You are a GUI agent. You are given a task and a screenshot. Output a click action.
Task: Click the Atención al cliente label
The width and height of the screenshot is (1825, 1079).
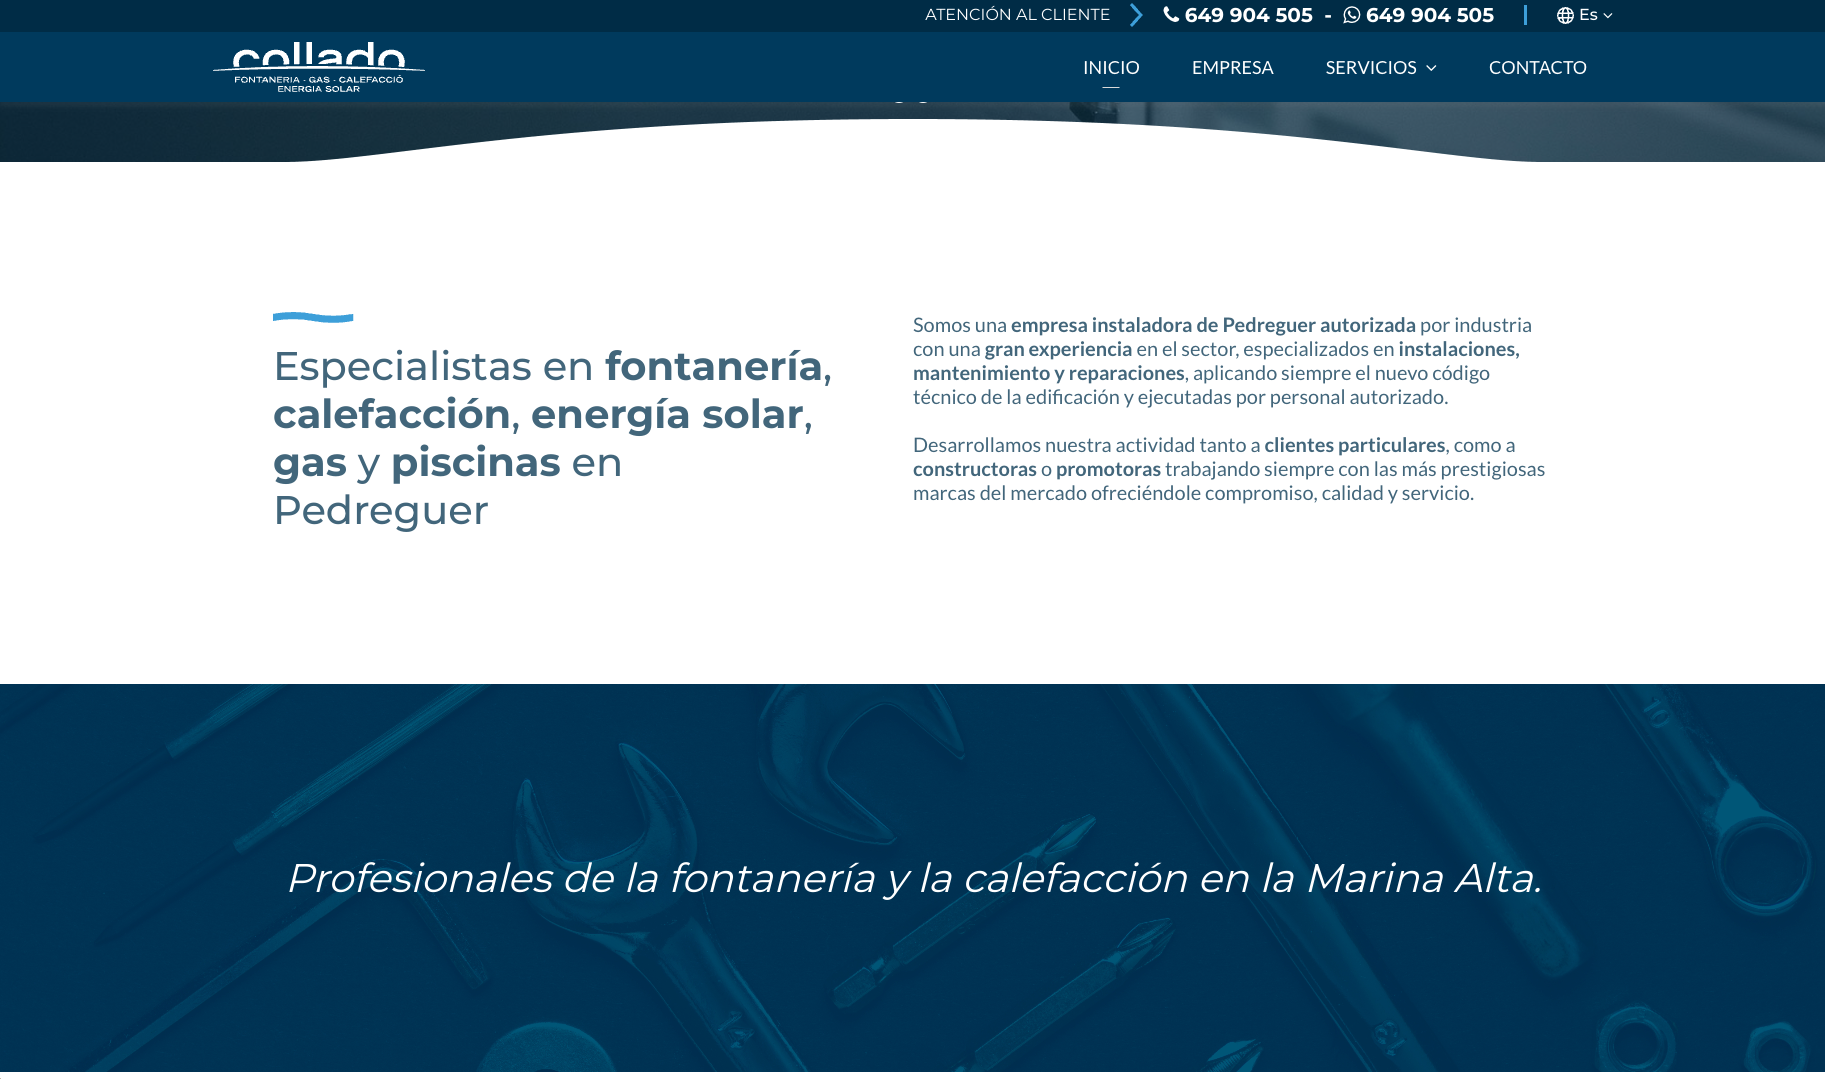click(x=1017, y=15)
